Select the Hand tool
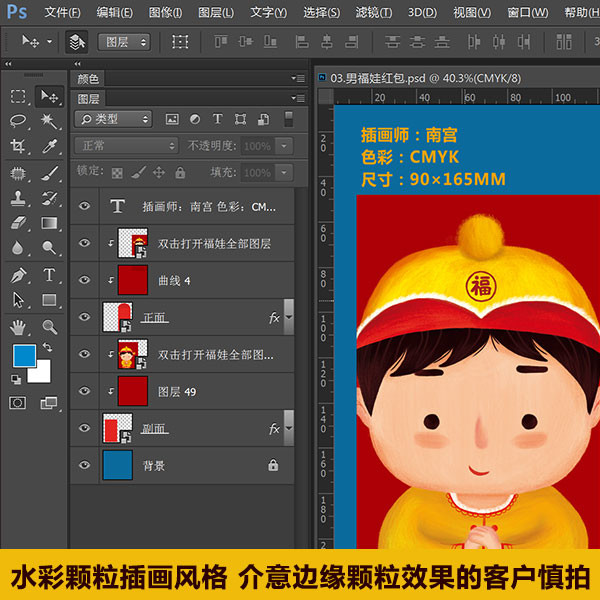This screenshot has width=600, height=600. click(x=18, y=328)
